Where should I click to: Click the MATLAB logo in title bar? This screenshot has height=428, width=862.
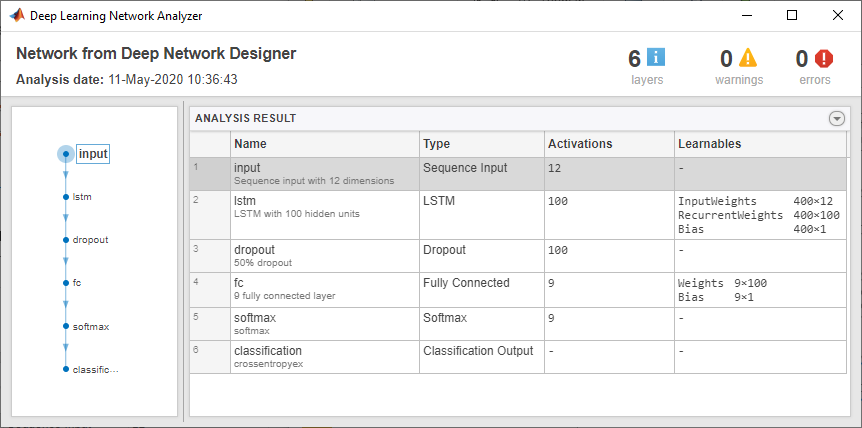click(x=17, y=16)
